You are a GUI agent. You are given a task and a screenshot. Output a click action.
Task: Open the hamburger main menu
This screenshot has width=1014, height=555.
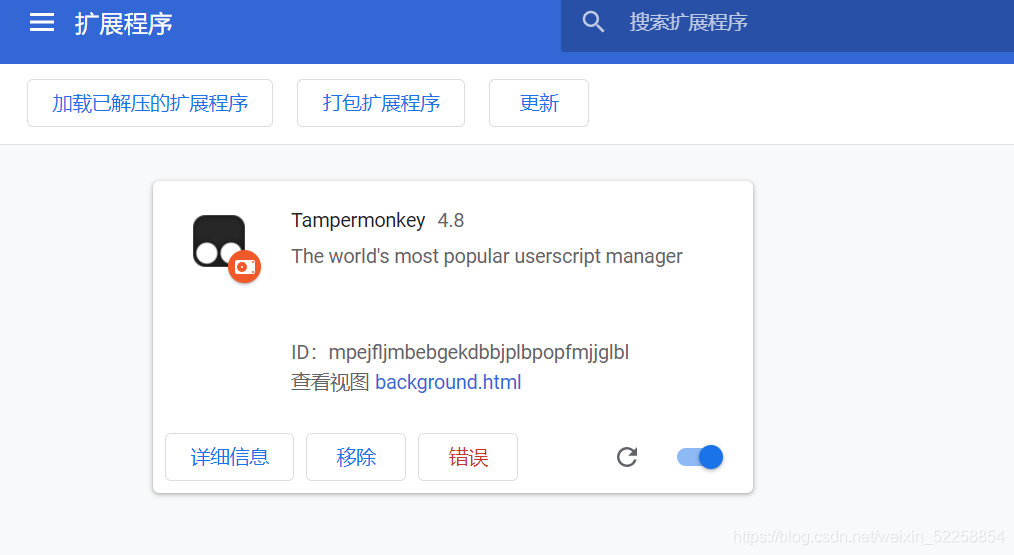[x=42, y=23]
